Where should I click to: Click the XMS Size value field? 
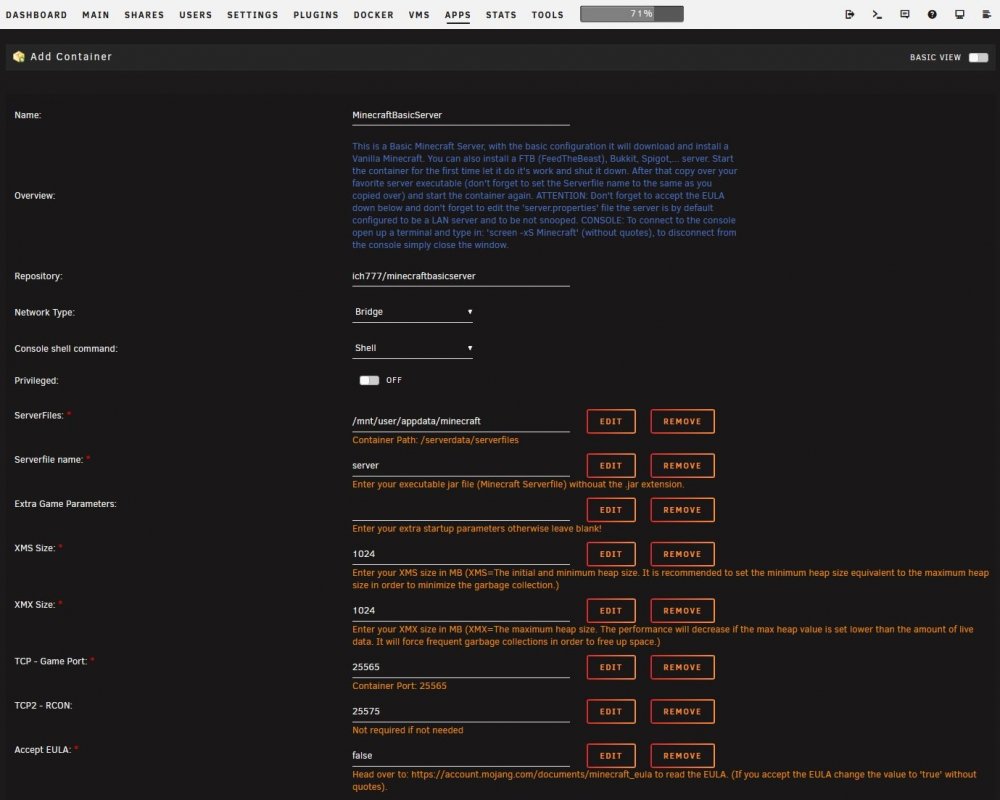tap(460, 554)
